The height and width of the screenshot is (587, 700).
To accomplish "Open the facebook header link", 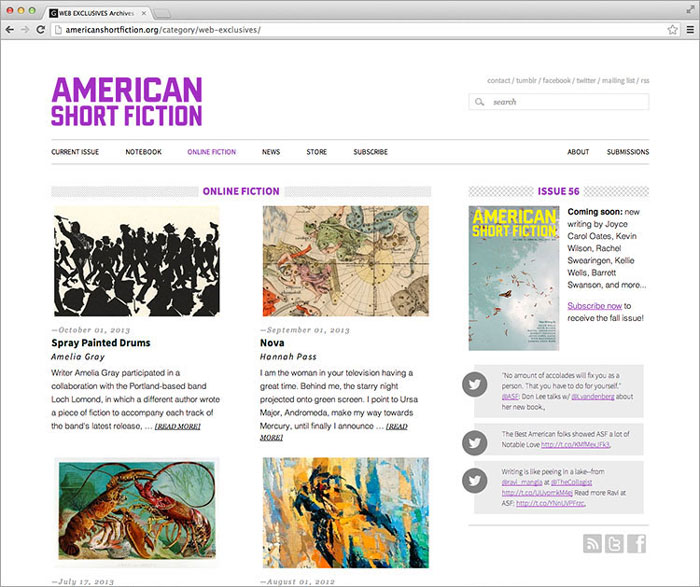I will (x=556, y=81).
